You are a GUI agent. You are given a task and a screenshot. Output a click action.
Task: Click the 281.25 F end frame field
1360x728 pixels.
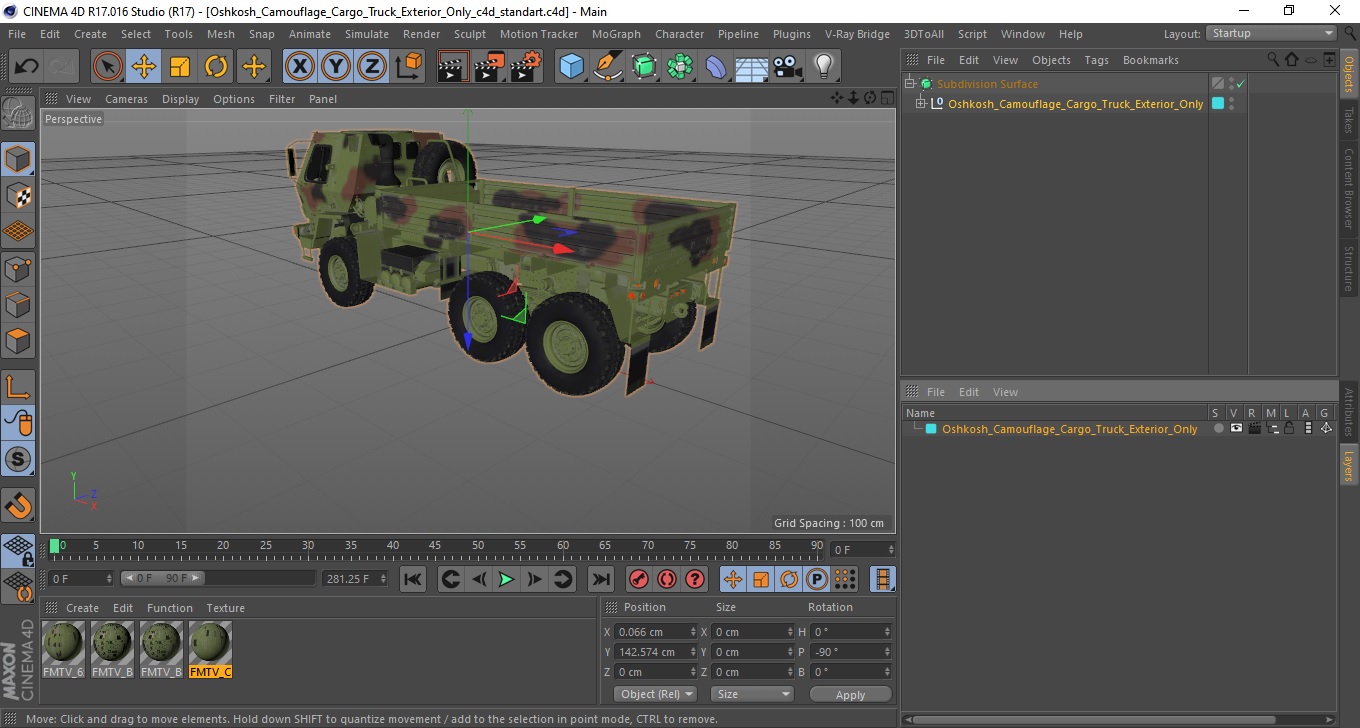tap(356, 579)
